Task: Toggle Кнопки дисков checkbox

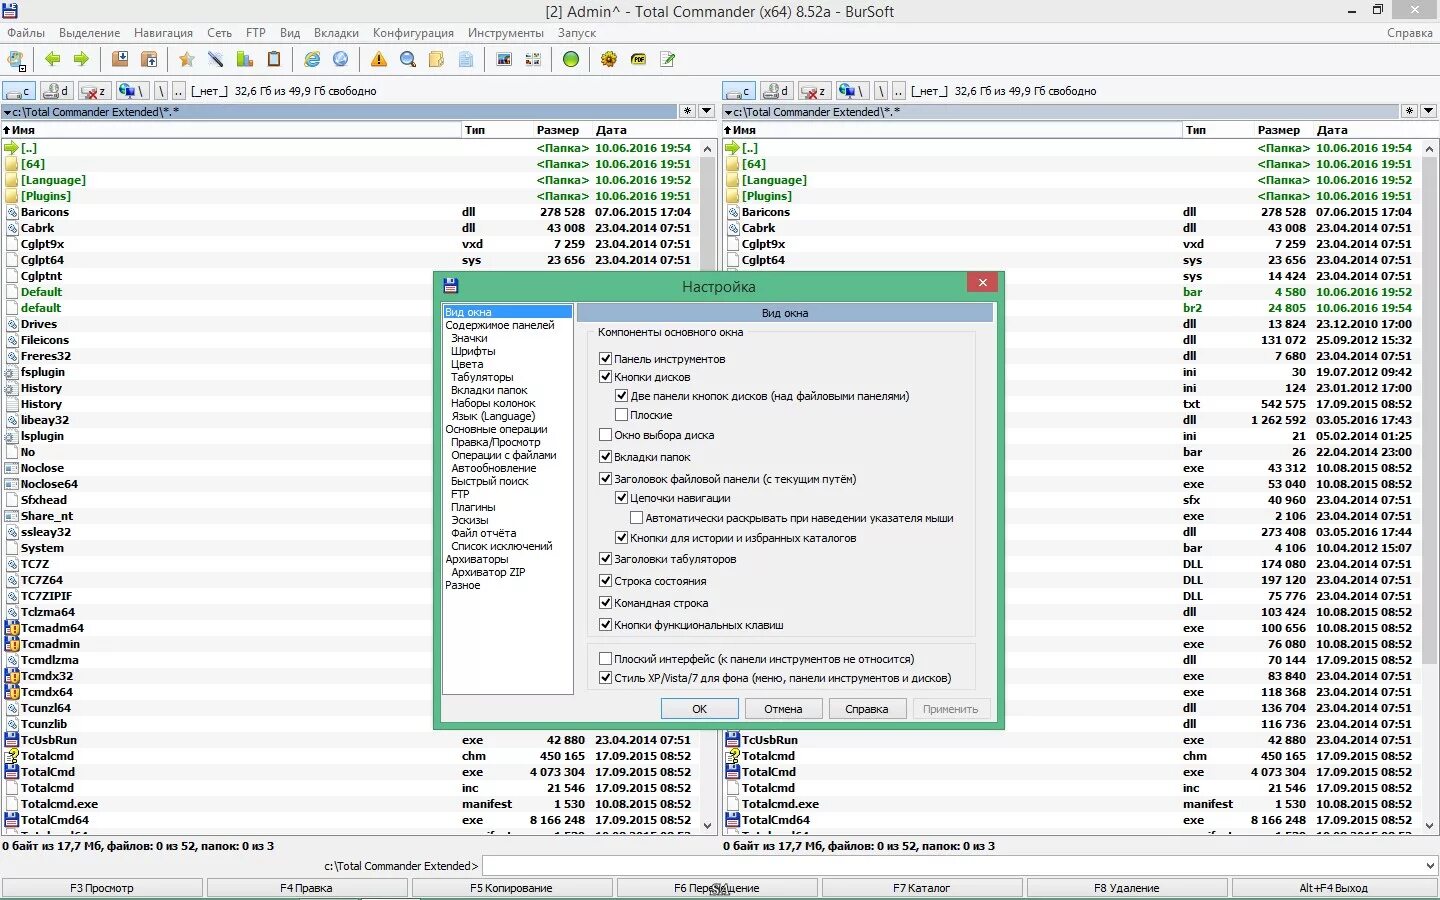Action: [605, 377]
